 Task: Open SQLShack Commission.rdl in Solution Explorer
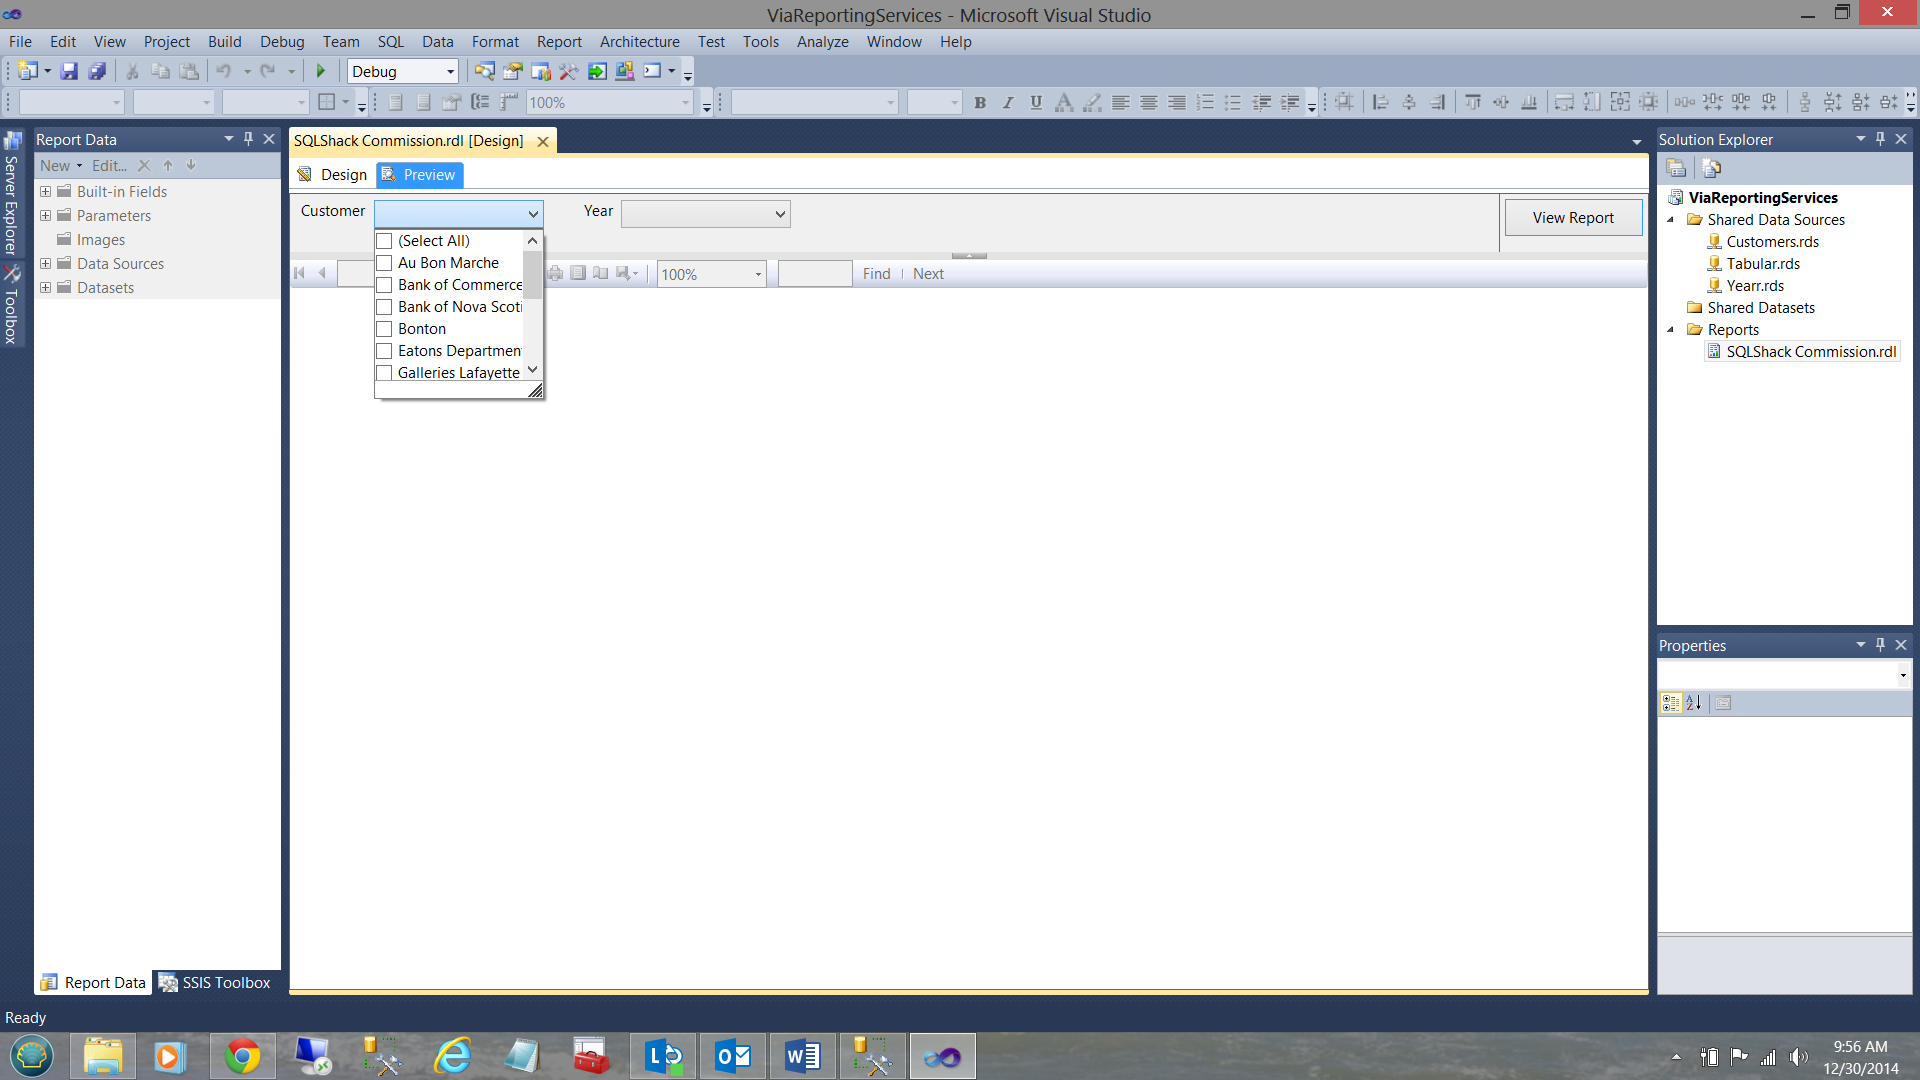click(1810, 352)
